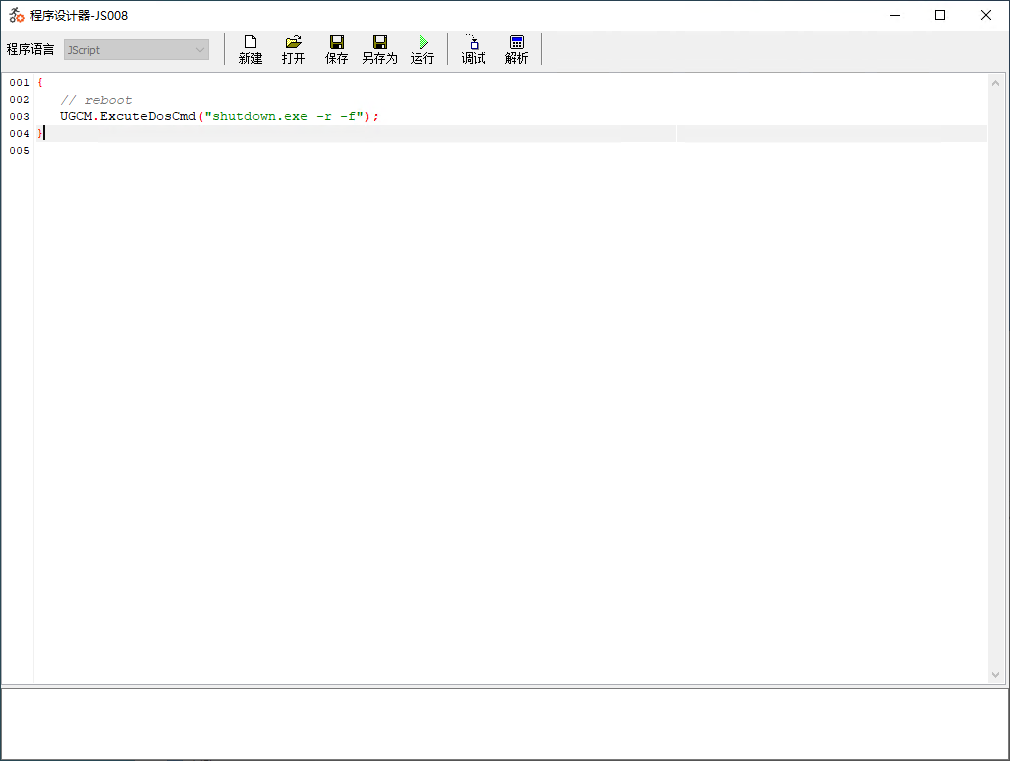Click line number 004 in gutter

pos(19,133)
